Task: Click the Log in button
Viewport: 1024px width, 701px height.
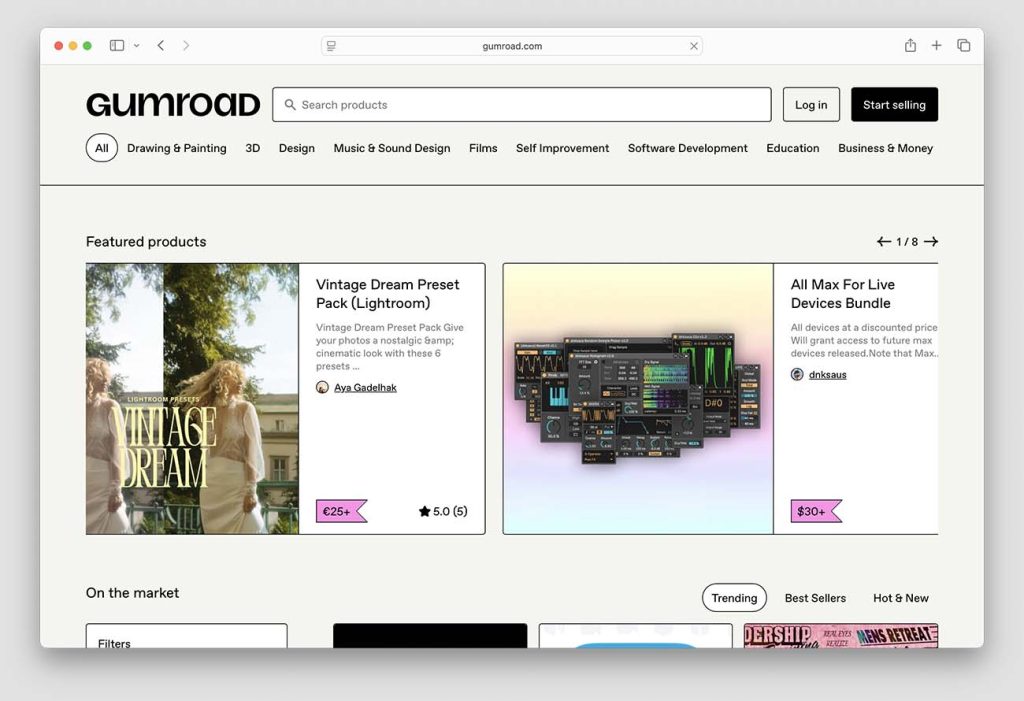Action: point(810,105)
